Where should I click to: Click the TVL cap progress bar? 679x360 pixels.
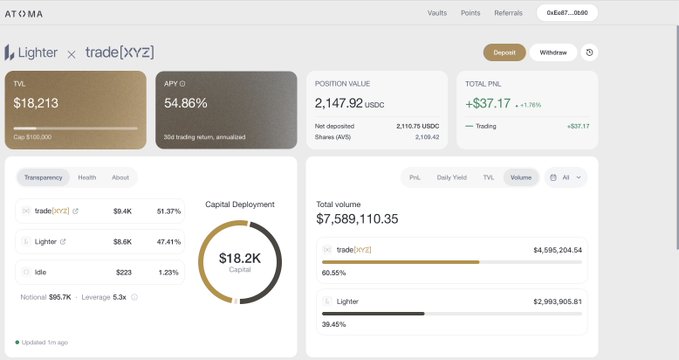76,128
